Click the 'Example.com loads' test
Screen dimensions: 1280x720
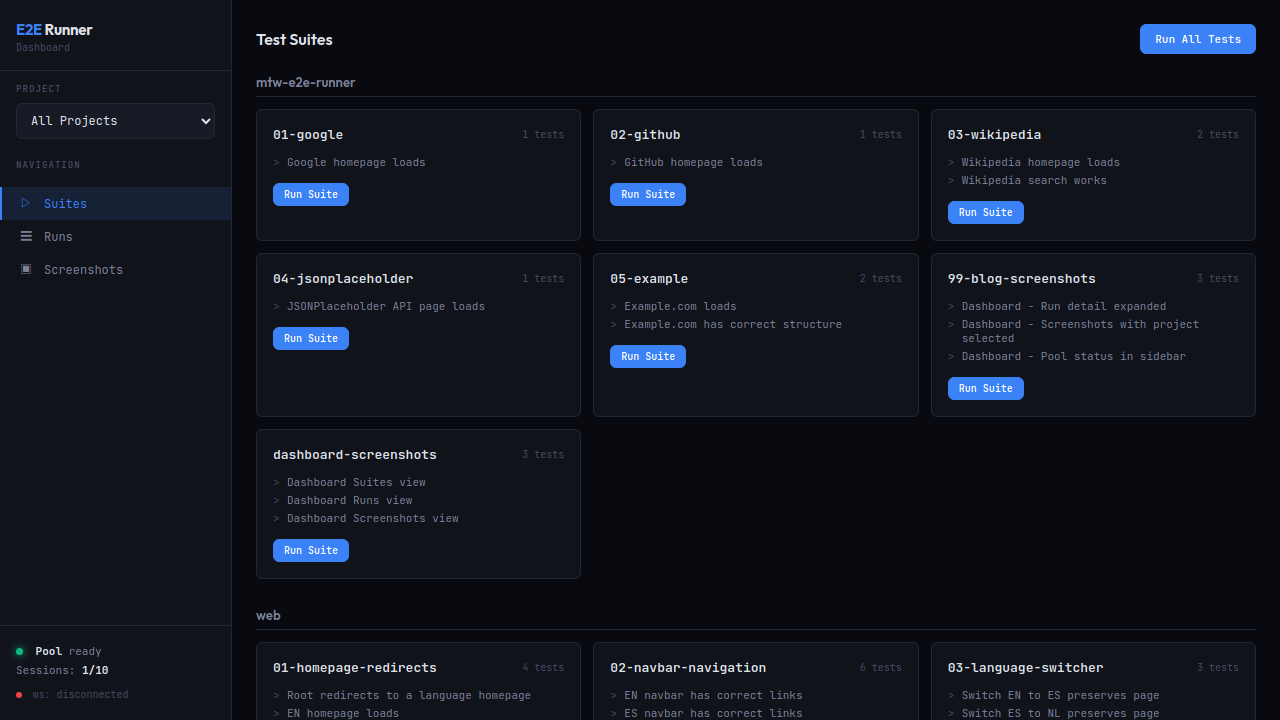click(x=680, y=306)
